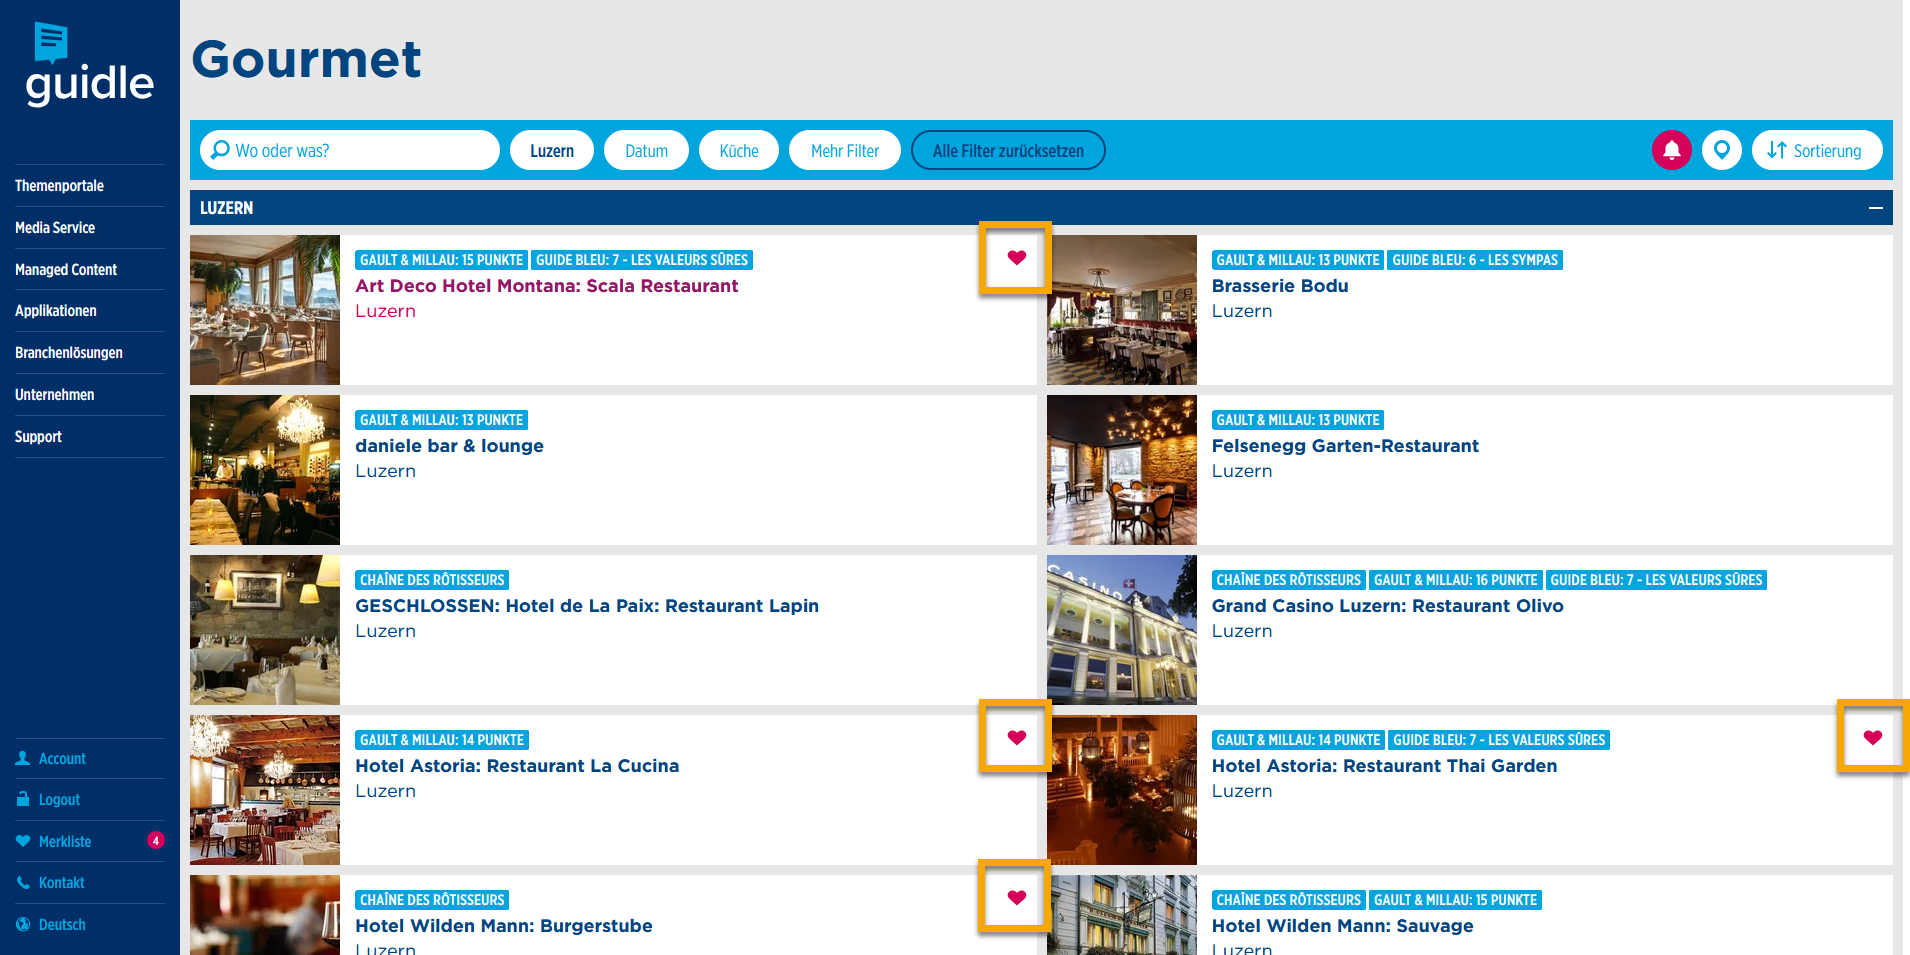Click Alle Filter zurücksetzen button

(1008, 150)
